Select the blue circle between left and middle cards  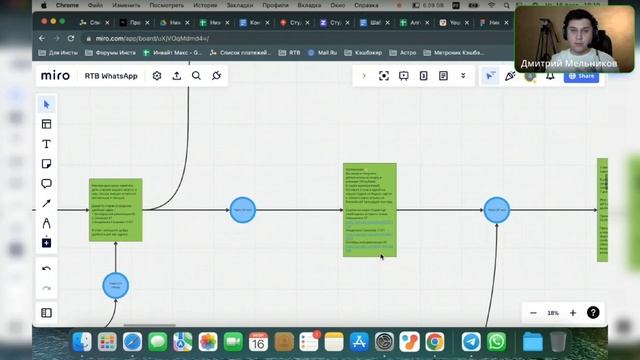[243, 210]
